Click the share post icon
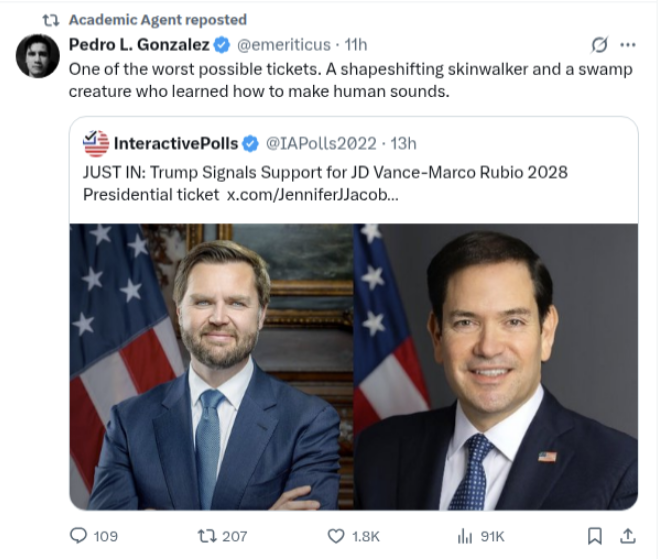The image size is (659, 559). (x=628, y=536)
